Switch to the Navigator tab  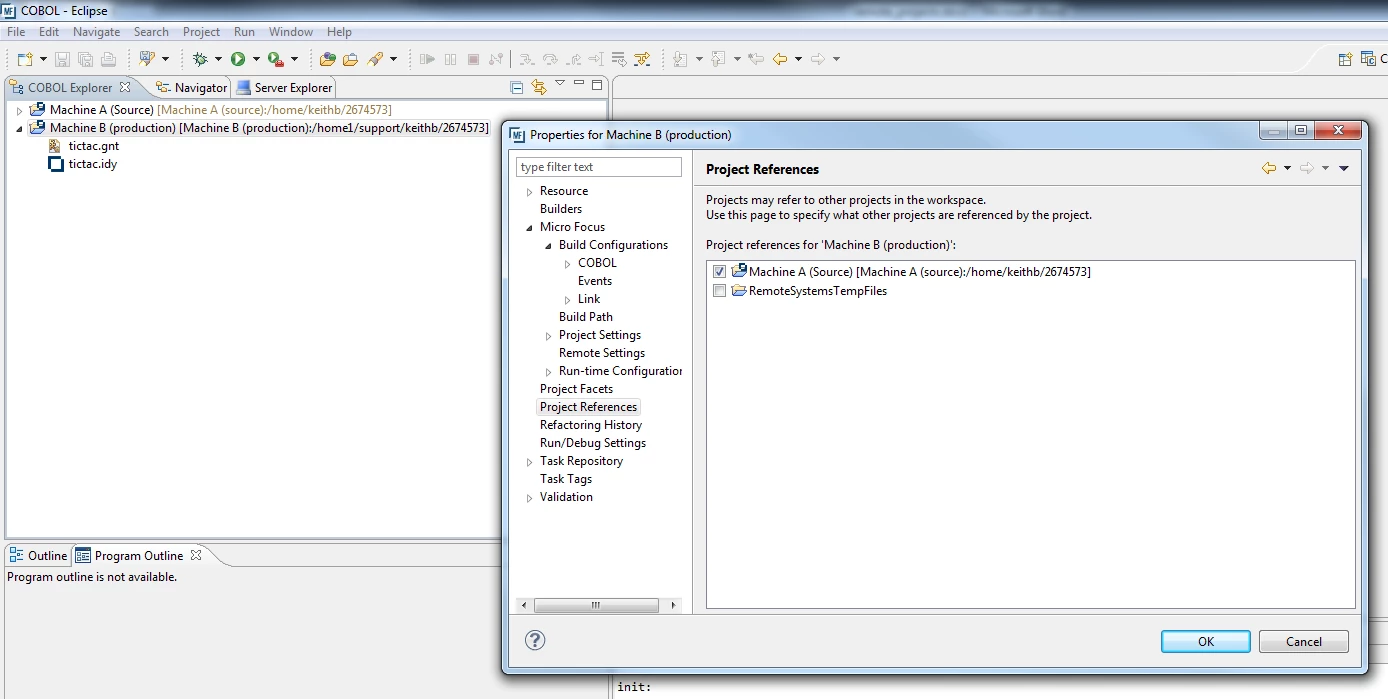(192, 88)
